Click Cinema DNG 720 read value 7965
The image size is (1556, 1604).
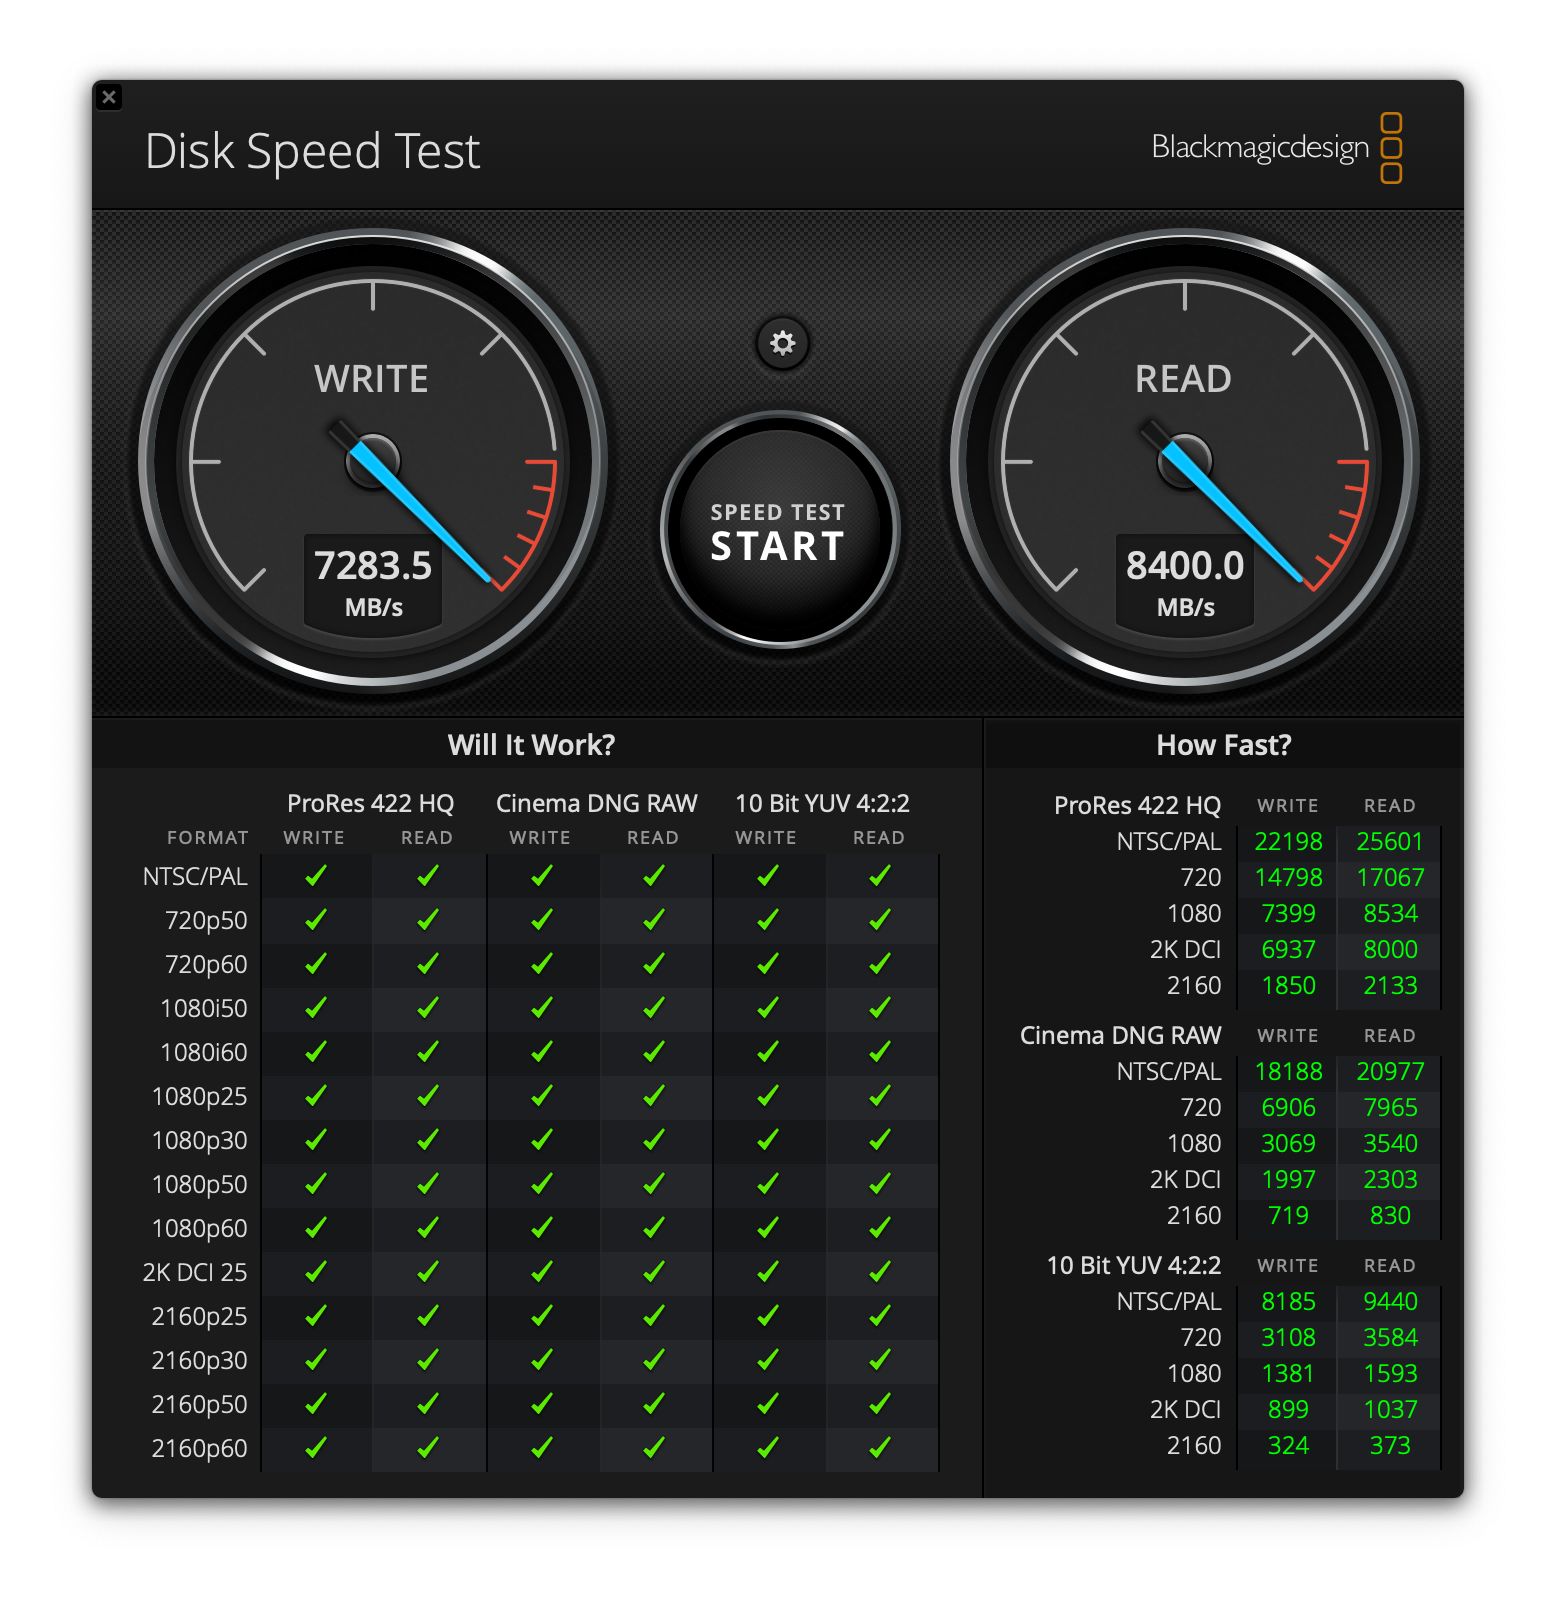click(x=1390, y=1108)
